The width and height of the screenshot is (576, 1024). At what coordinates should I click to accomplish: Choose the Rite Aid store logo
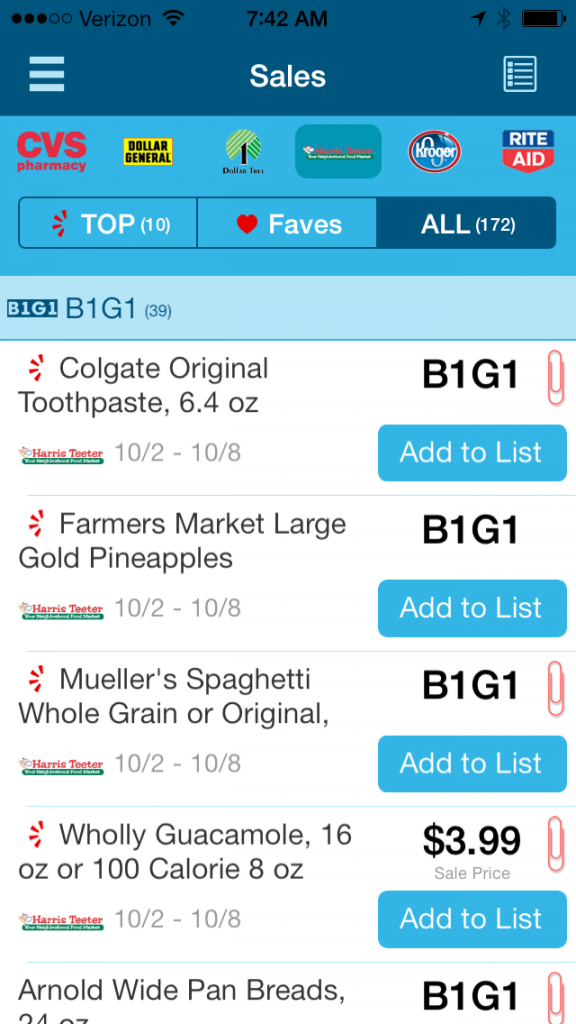tap(528, 151)
